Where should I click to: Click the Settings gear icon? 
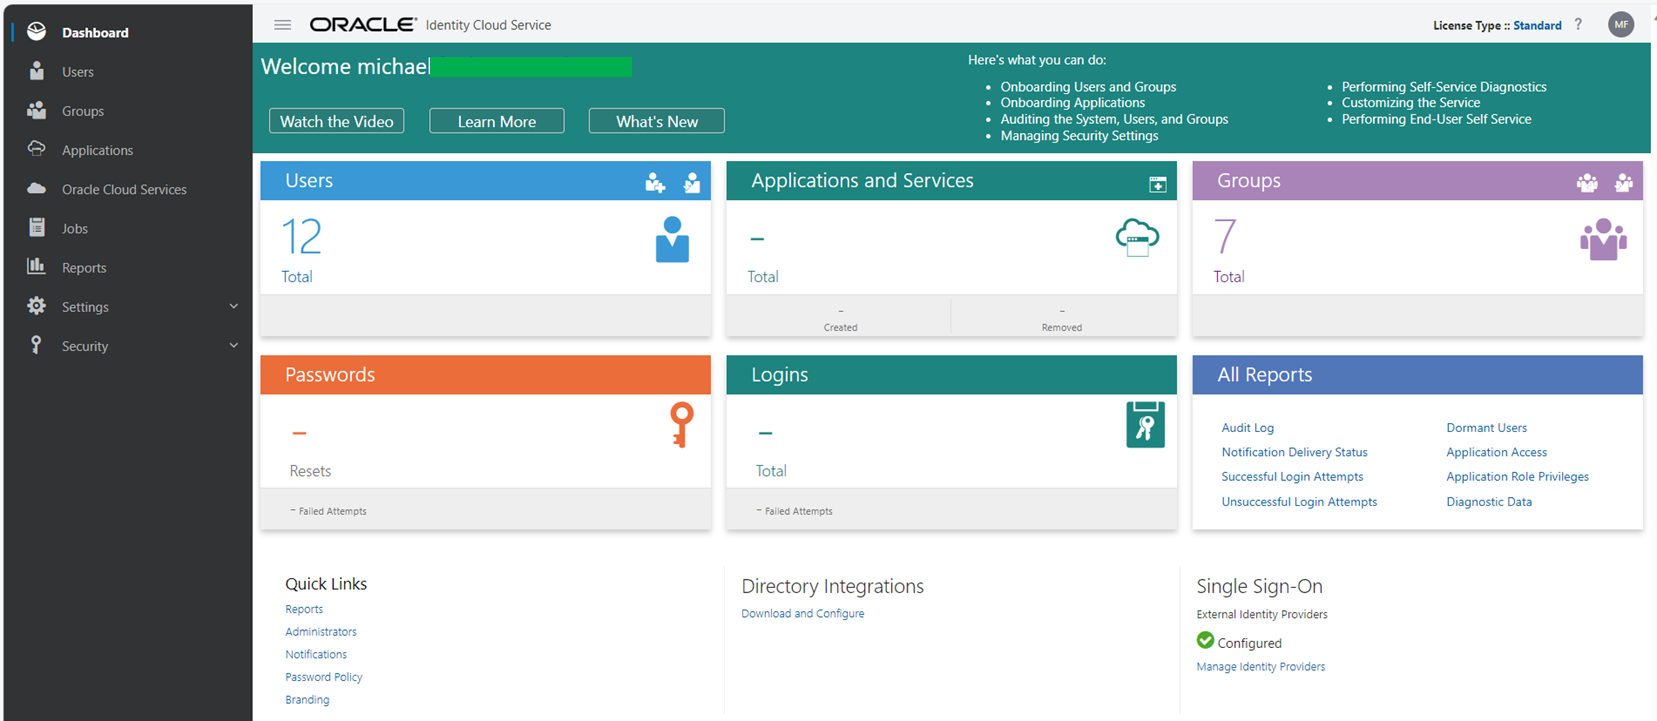pos(37,306)
